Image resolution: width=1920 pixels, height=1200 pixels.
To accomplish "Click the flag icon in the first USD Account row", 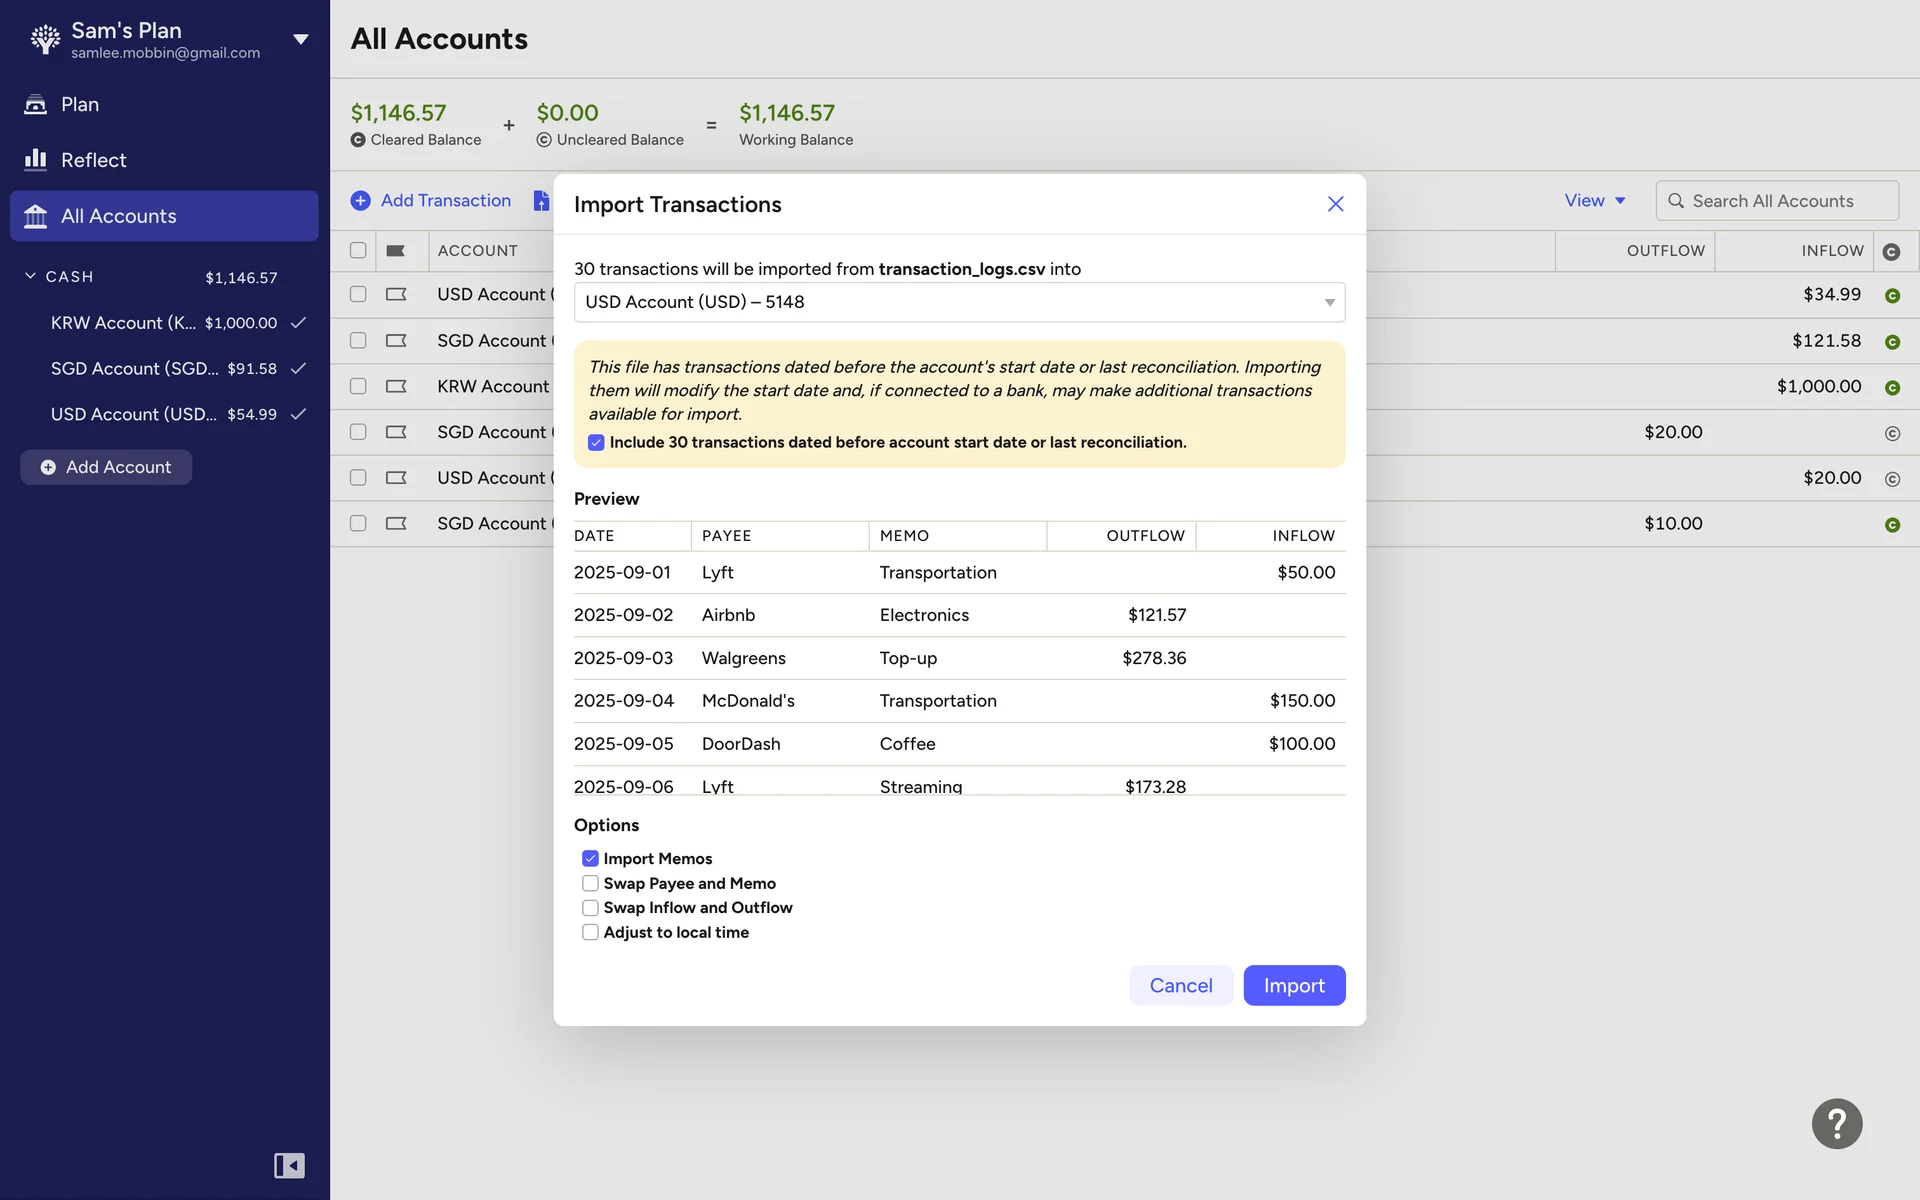I will pyautogui.click(x=396, y=294).
